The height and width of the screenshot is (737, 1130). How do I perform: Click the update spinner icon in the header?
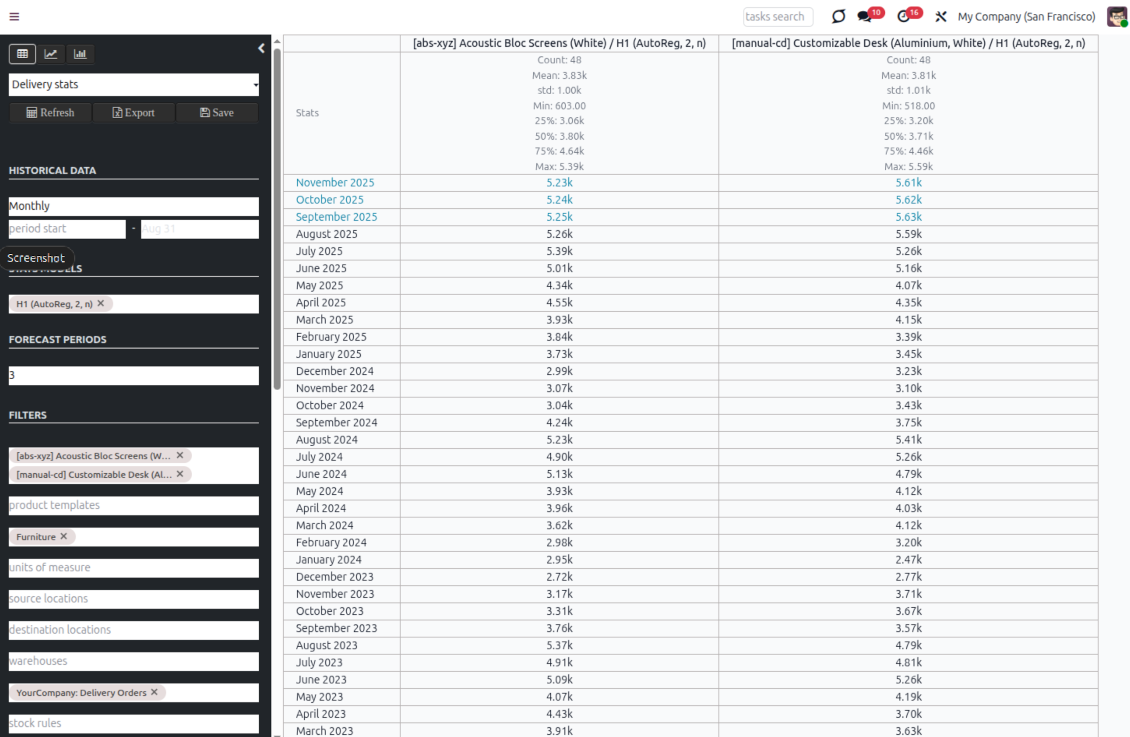[838, 16]
